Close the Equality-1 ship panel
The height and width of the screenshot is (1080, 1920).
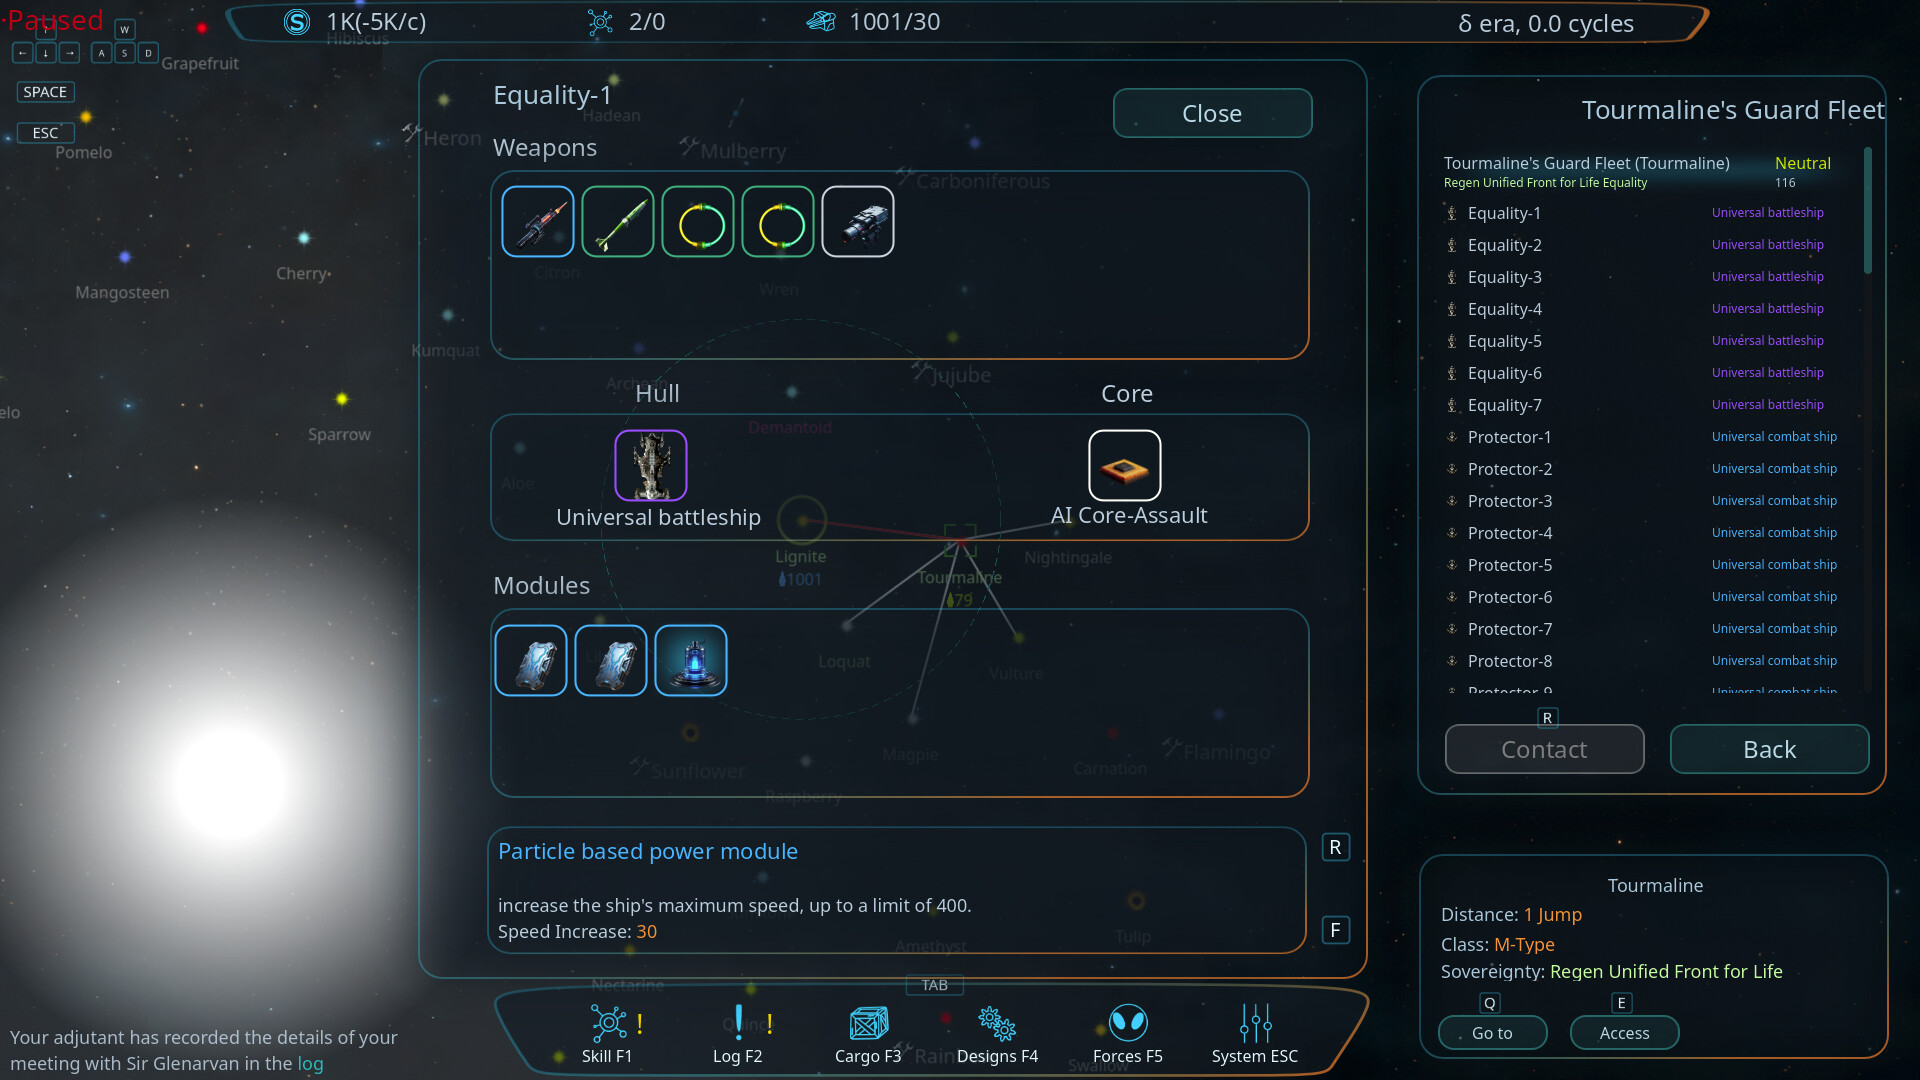(x=1212, y=113)
